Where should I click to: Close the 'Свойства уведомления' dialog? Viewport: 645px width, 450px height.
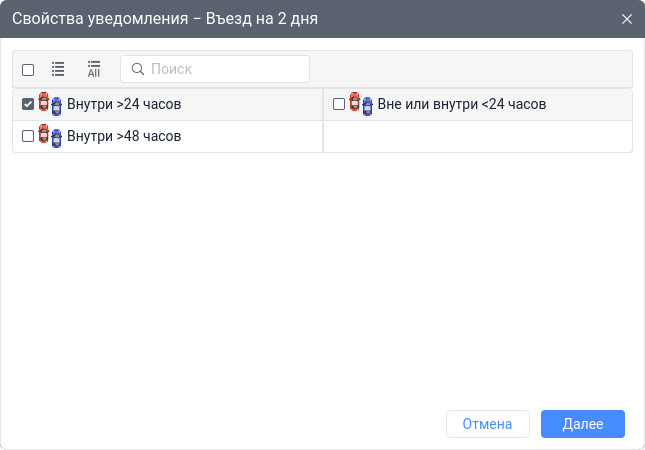(x=627, y=19)
